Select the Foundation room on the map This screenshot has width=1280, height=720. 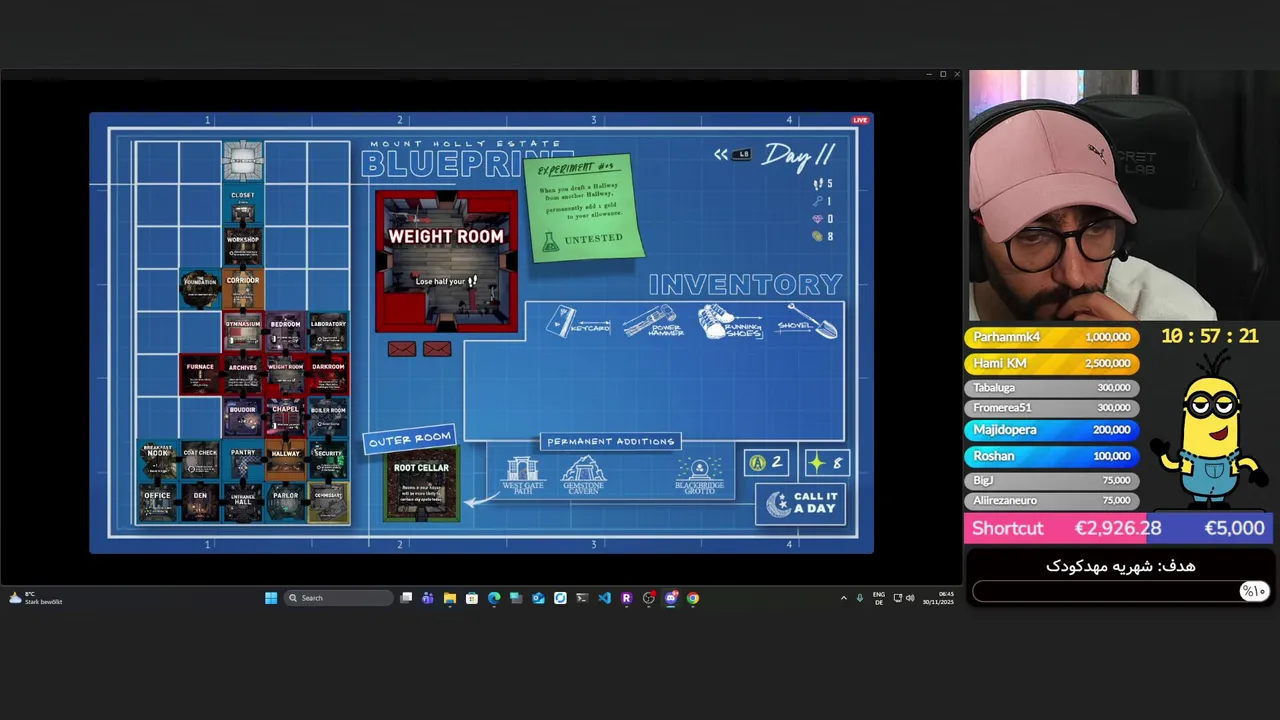click(200, 290)
